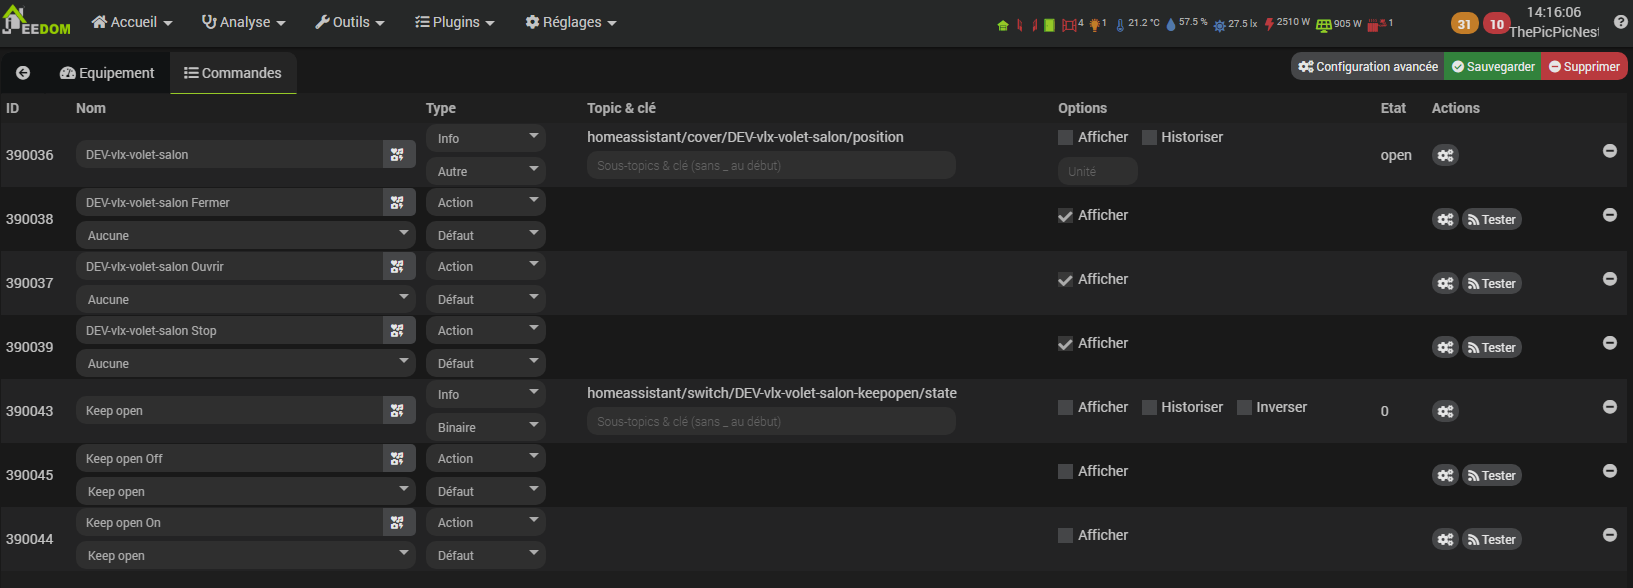
Task: Enable Historiser for DEV-vlx-volet-salon
Action: (1150, 138)
